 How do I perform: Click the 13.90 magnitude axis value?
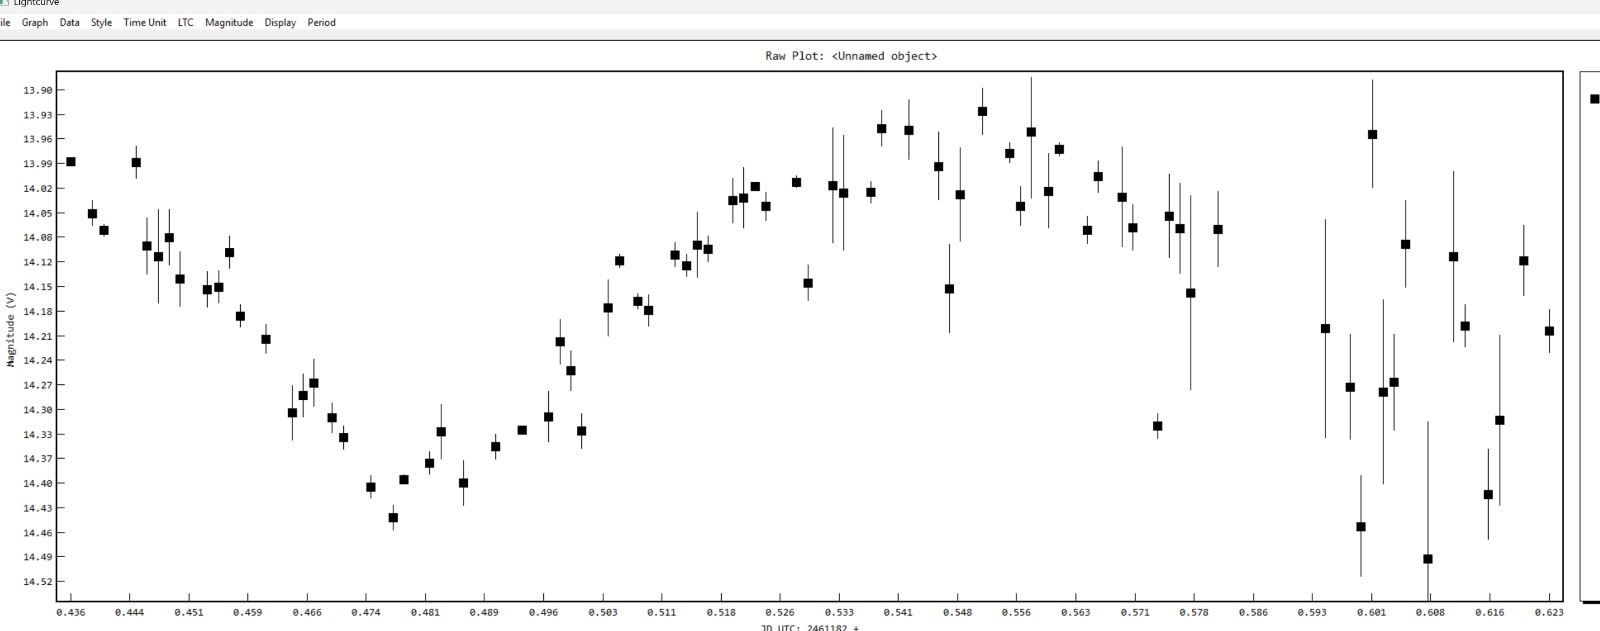pyautogui.click(x=37, y=91)
